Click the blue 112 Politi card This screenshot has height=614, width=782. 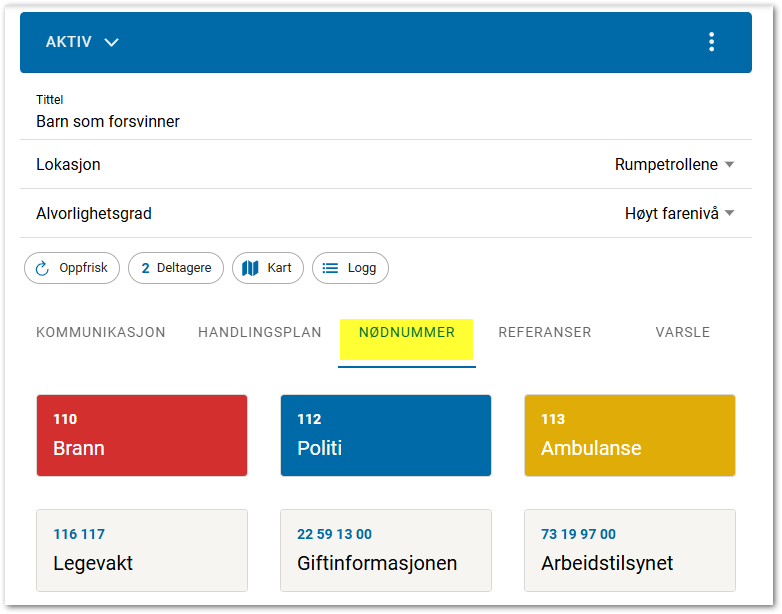pos(386,435)
